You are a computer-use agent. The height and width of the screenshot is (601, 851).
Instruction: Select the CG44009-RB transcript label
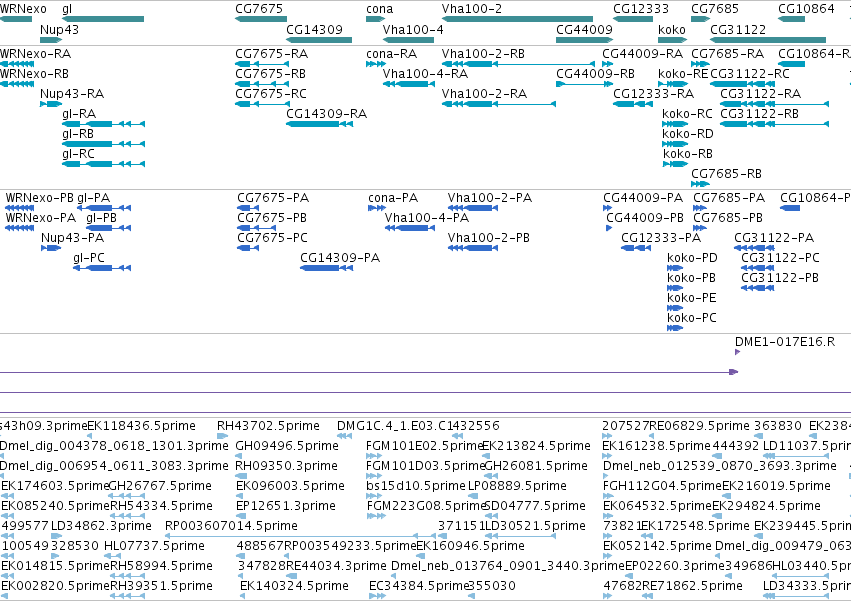pyautogui.click(x=595, y=74)
